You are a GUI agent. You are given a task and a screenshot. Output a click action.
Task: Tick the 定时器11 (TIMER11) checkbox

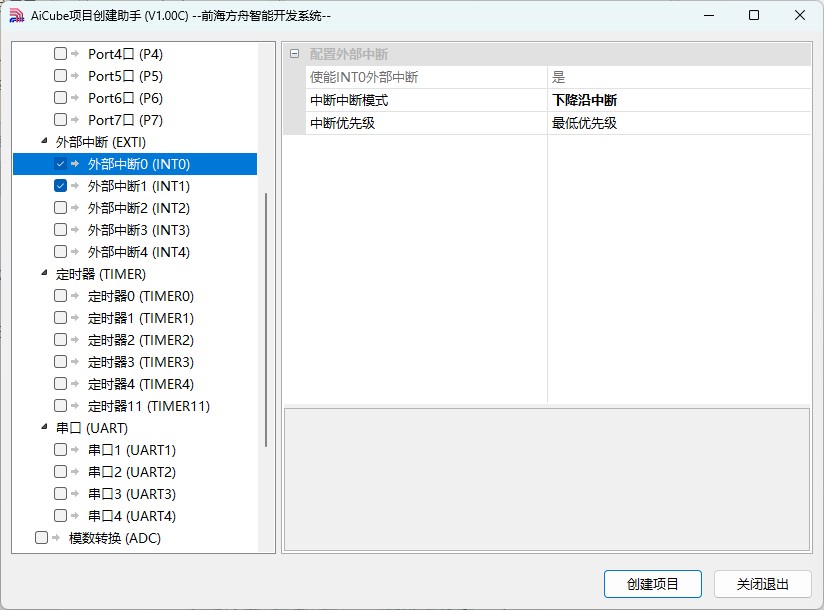[60, 406]
